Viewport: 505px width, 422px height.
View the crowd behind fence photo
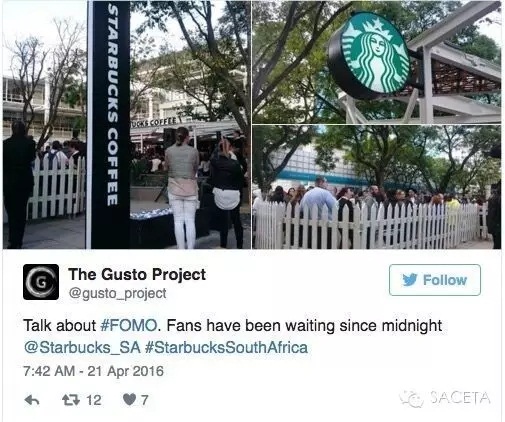tap(377, 187)
